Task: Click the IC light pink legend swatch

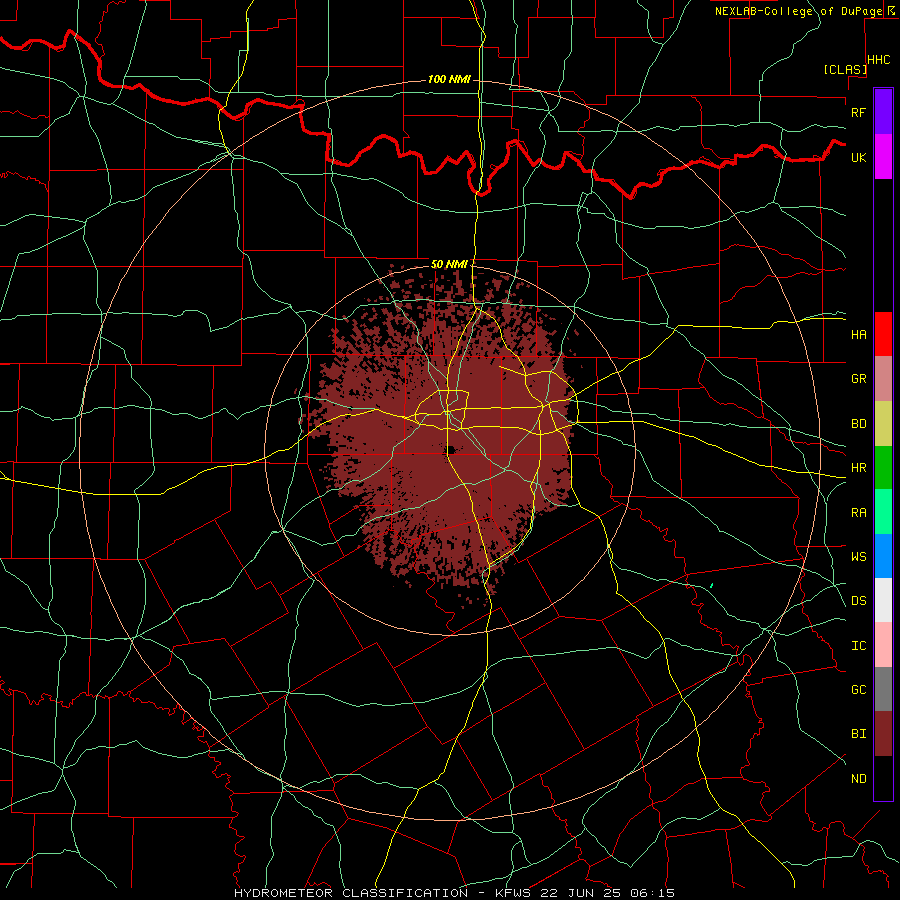Action: point(883,645)
